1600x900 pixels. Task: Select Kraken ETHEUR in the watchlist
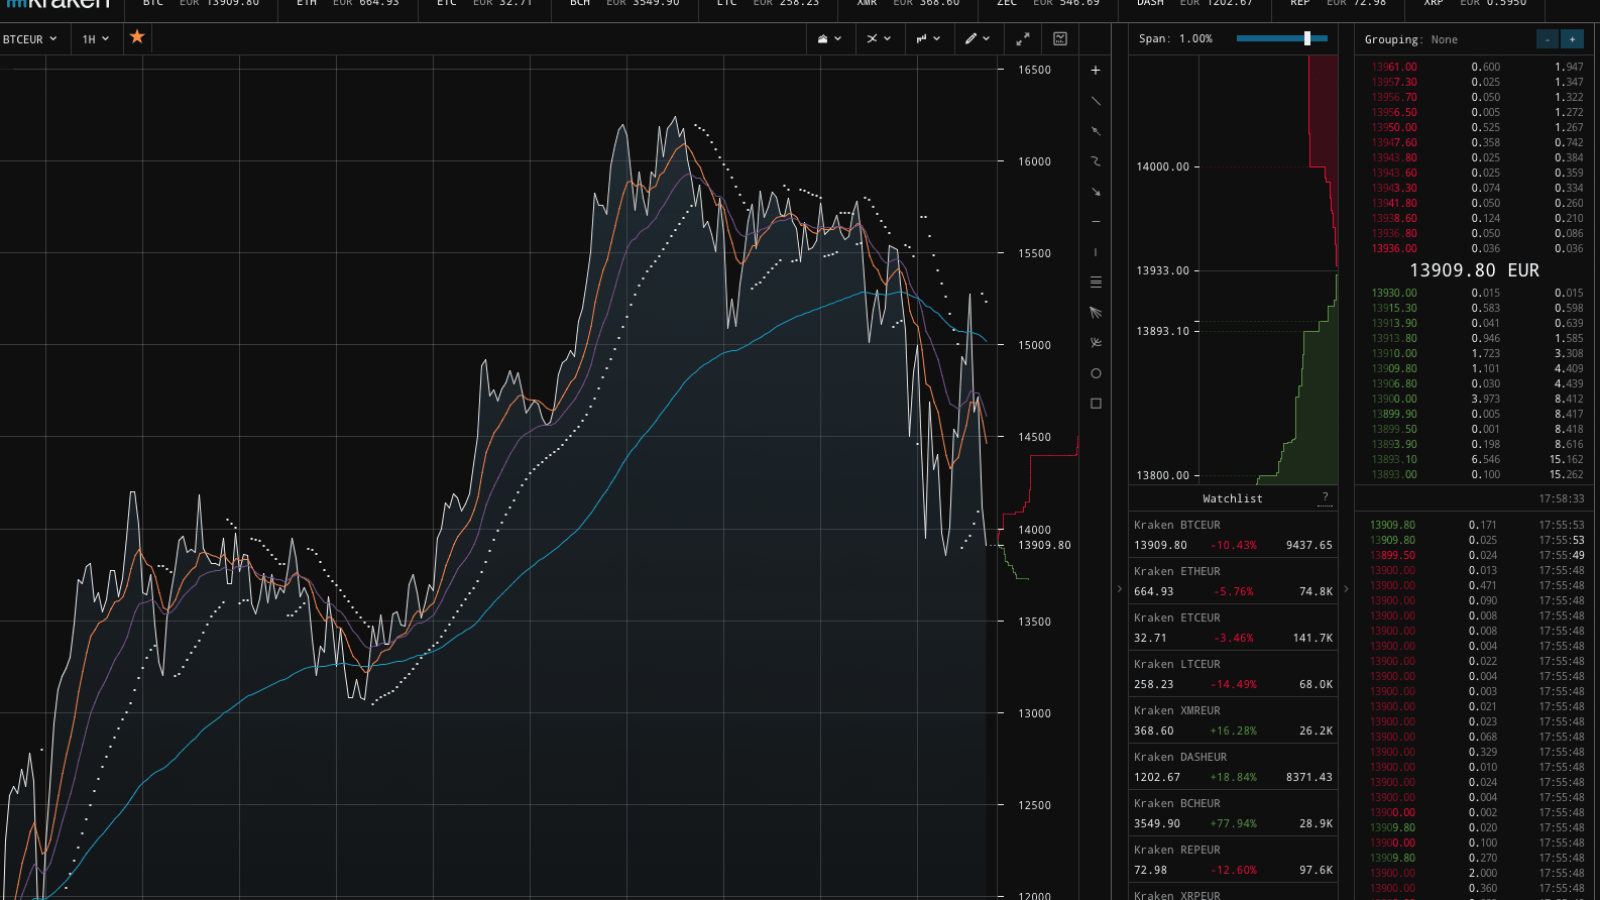(x=1232, y=582)
